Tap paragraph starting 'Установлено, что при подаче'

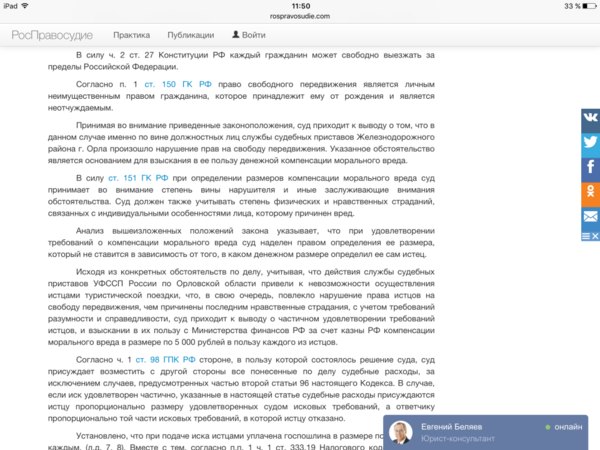[215, 441]
